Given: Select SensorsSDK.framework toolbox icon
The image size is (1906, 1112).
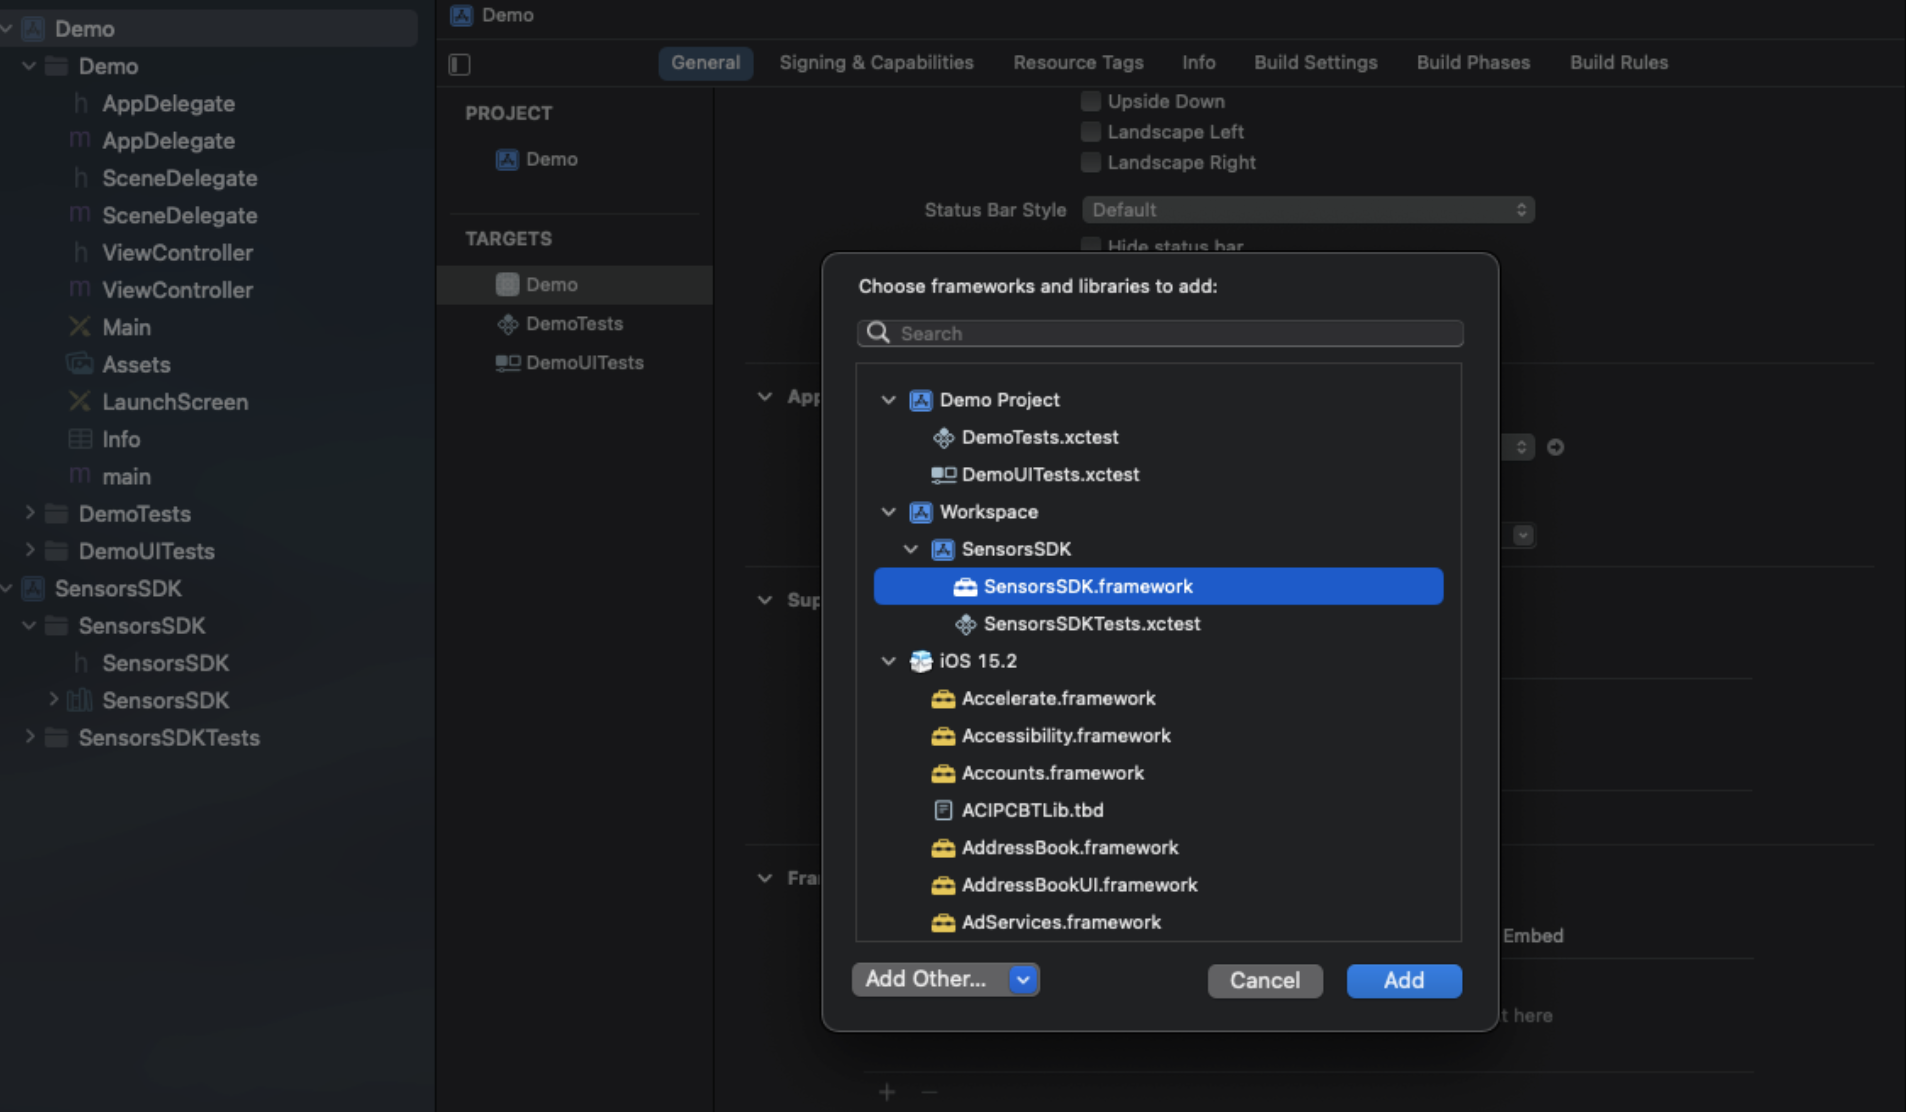Looking at the screenshot, I should [964, 587].
